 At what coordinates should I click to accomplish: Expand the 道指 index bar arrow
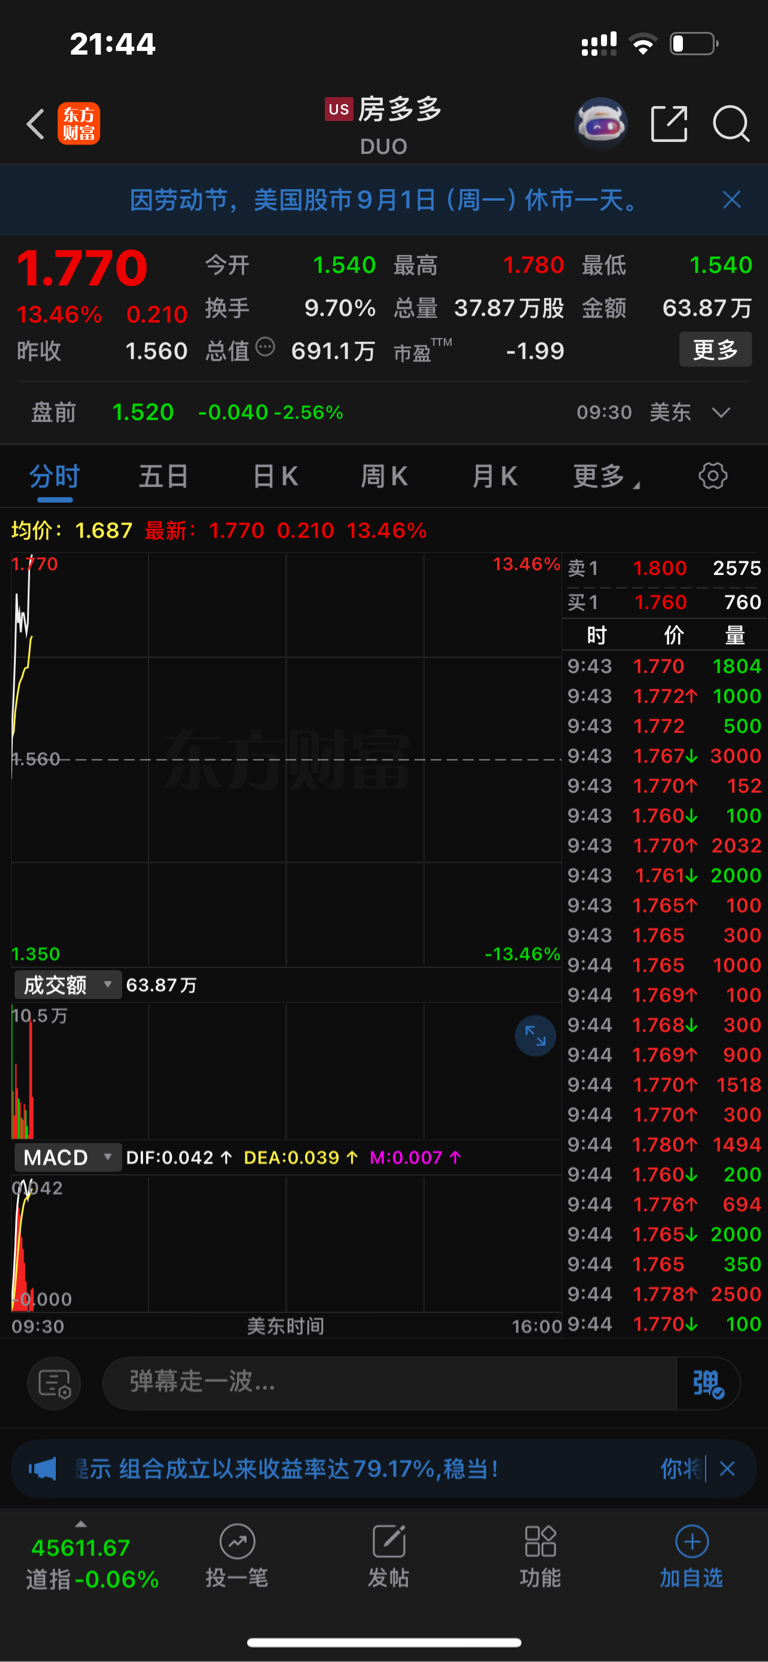[x=81, y=1524]
